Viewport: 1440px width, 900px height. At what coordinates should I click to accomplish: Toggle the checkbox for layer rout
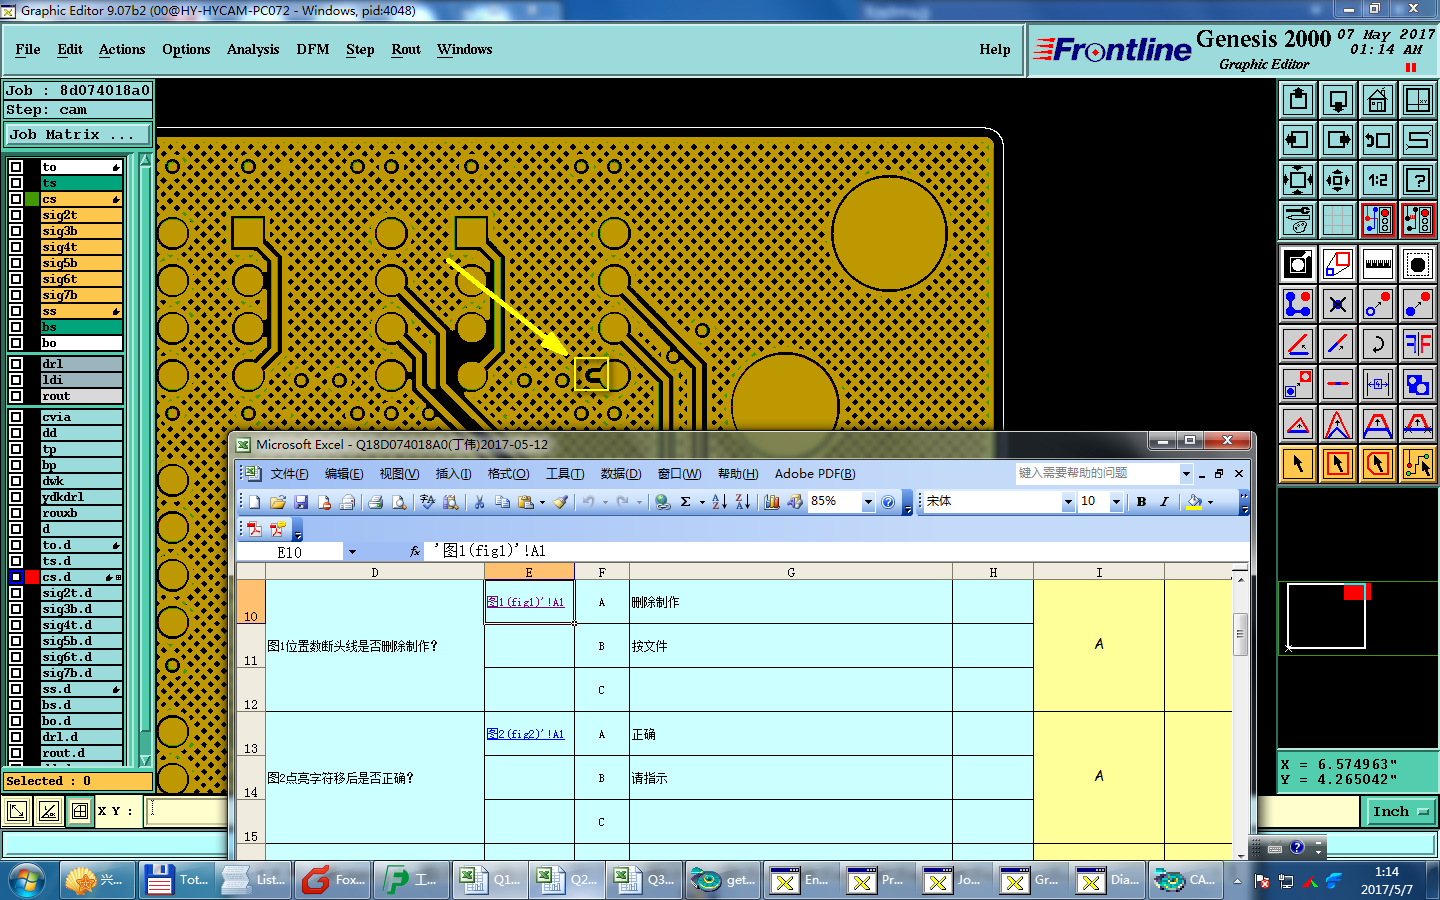(16, 396)
